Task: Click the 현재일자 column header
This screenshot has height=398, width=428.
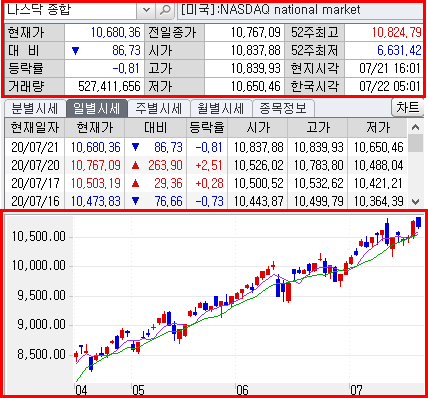Action: point(35,128)
